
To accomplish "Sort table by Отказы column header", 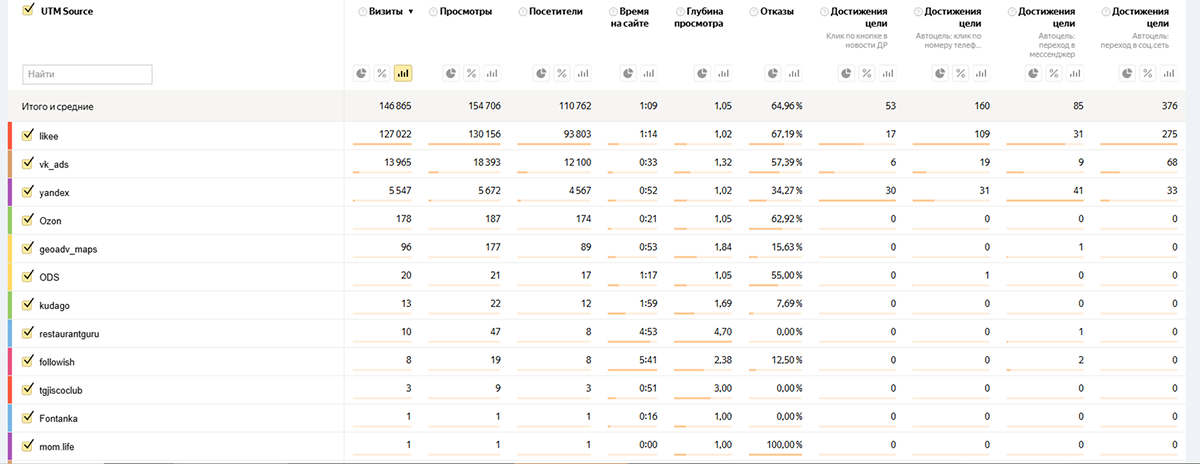I will (778, 12).
